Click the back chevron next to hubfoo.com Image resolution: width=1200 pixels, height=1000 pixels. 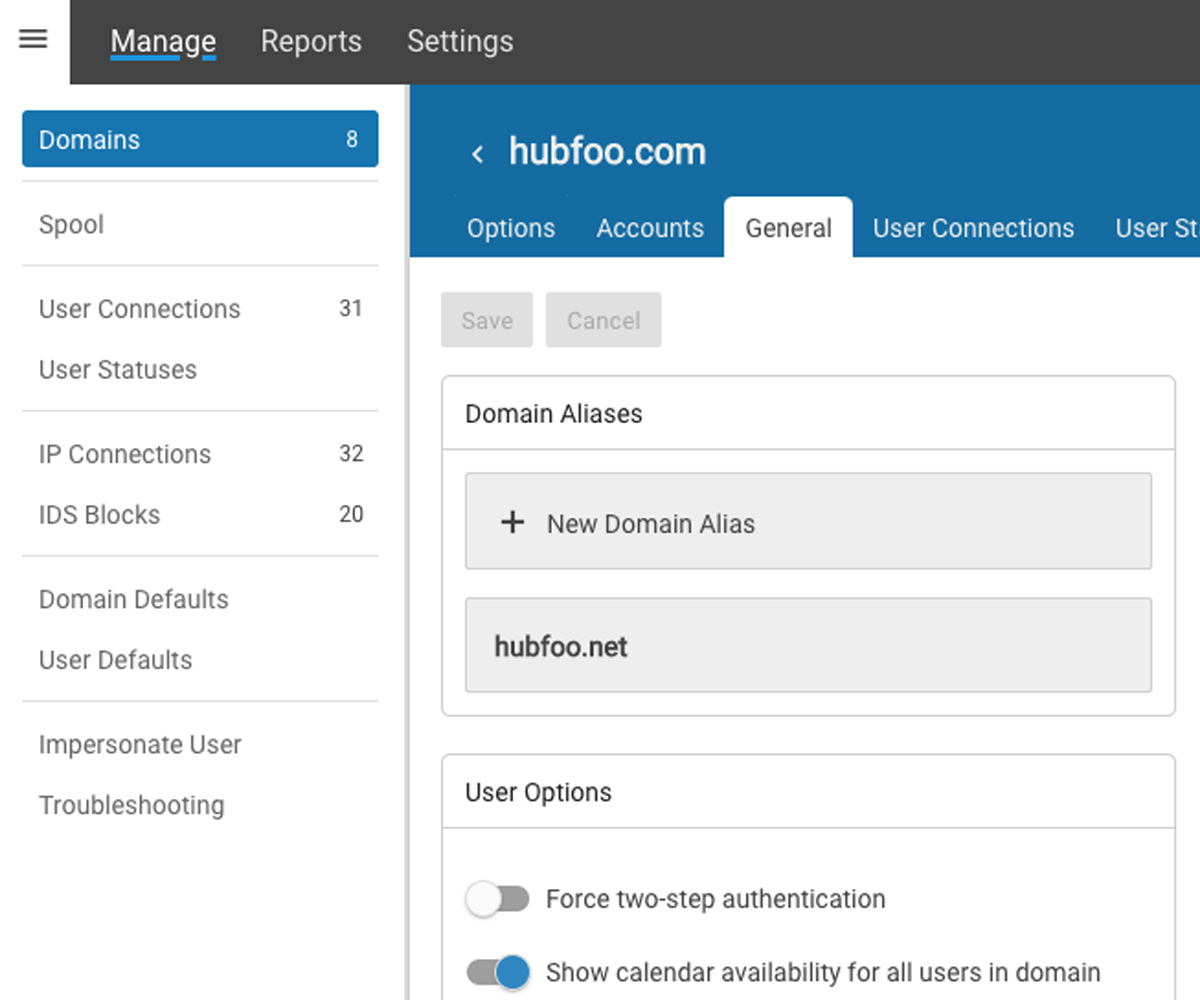[477, 153]
